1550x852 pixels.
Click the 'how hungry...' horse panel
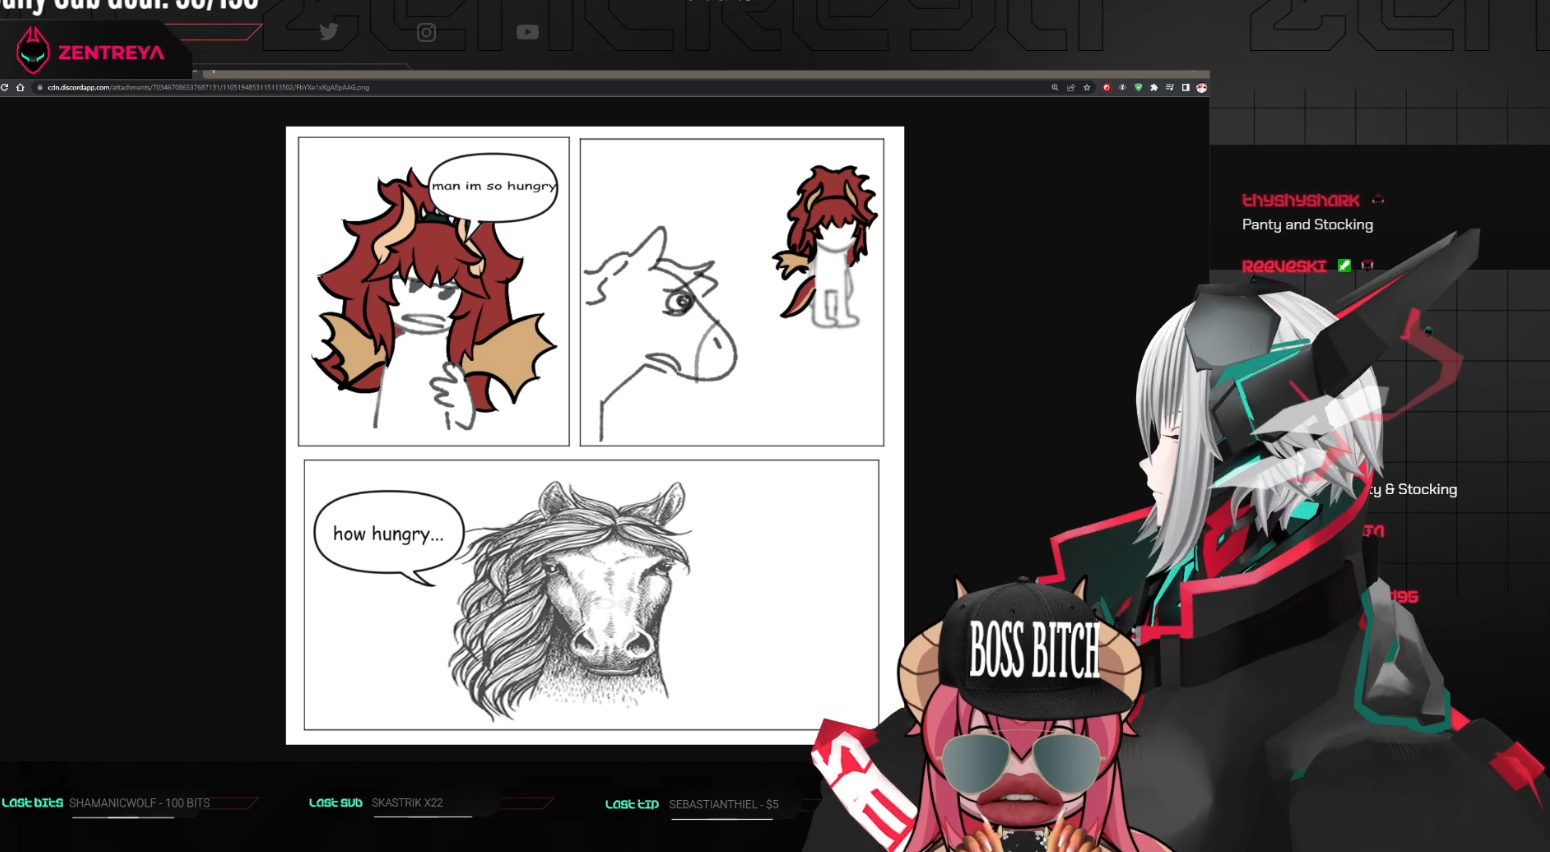(x=591, y=595)
